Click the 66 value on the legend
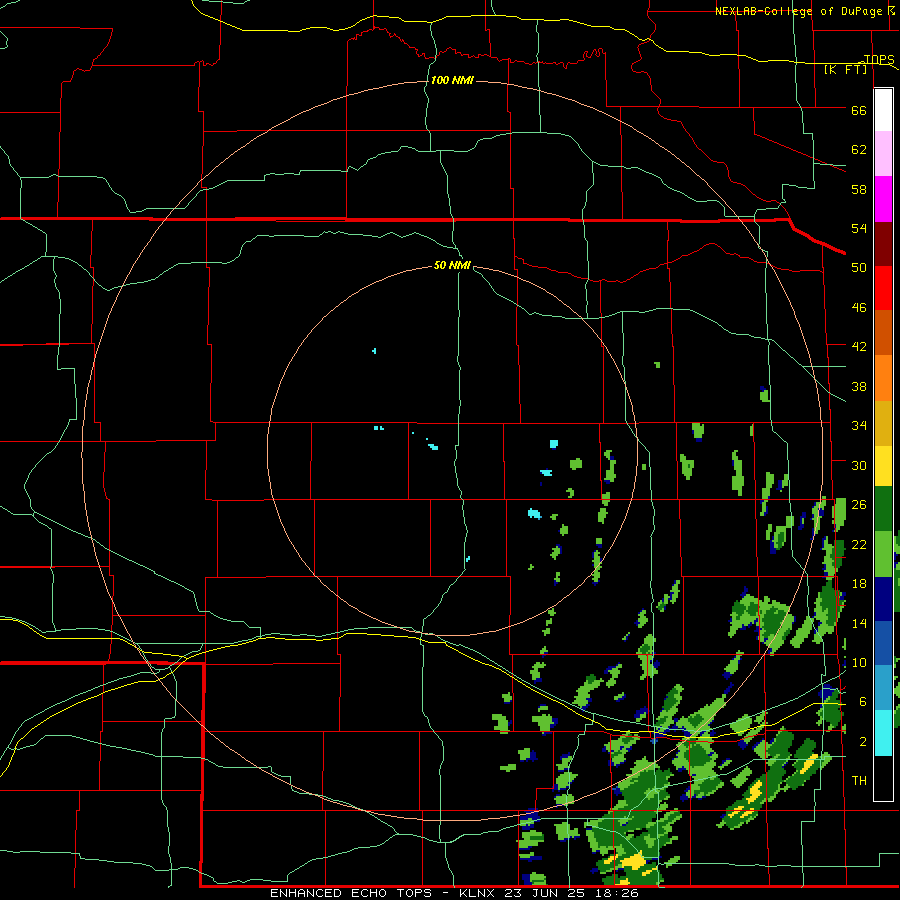 859,110
